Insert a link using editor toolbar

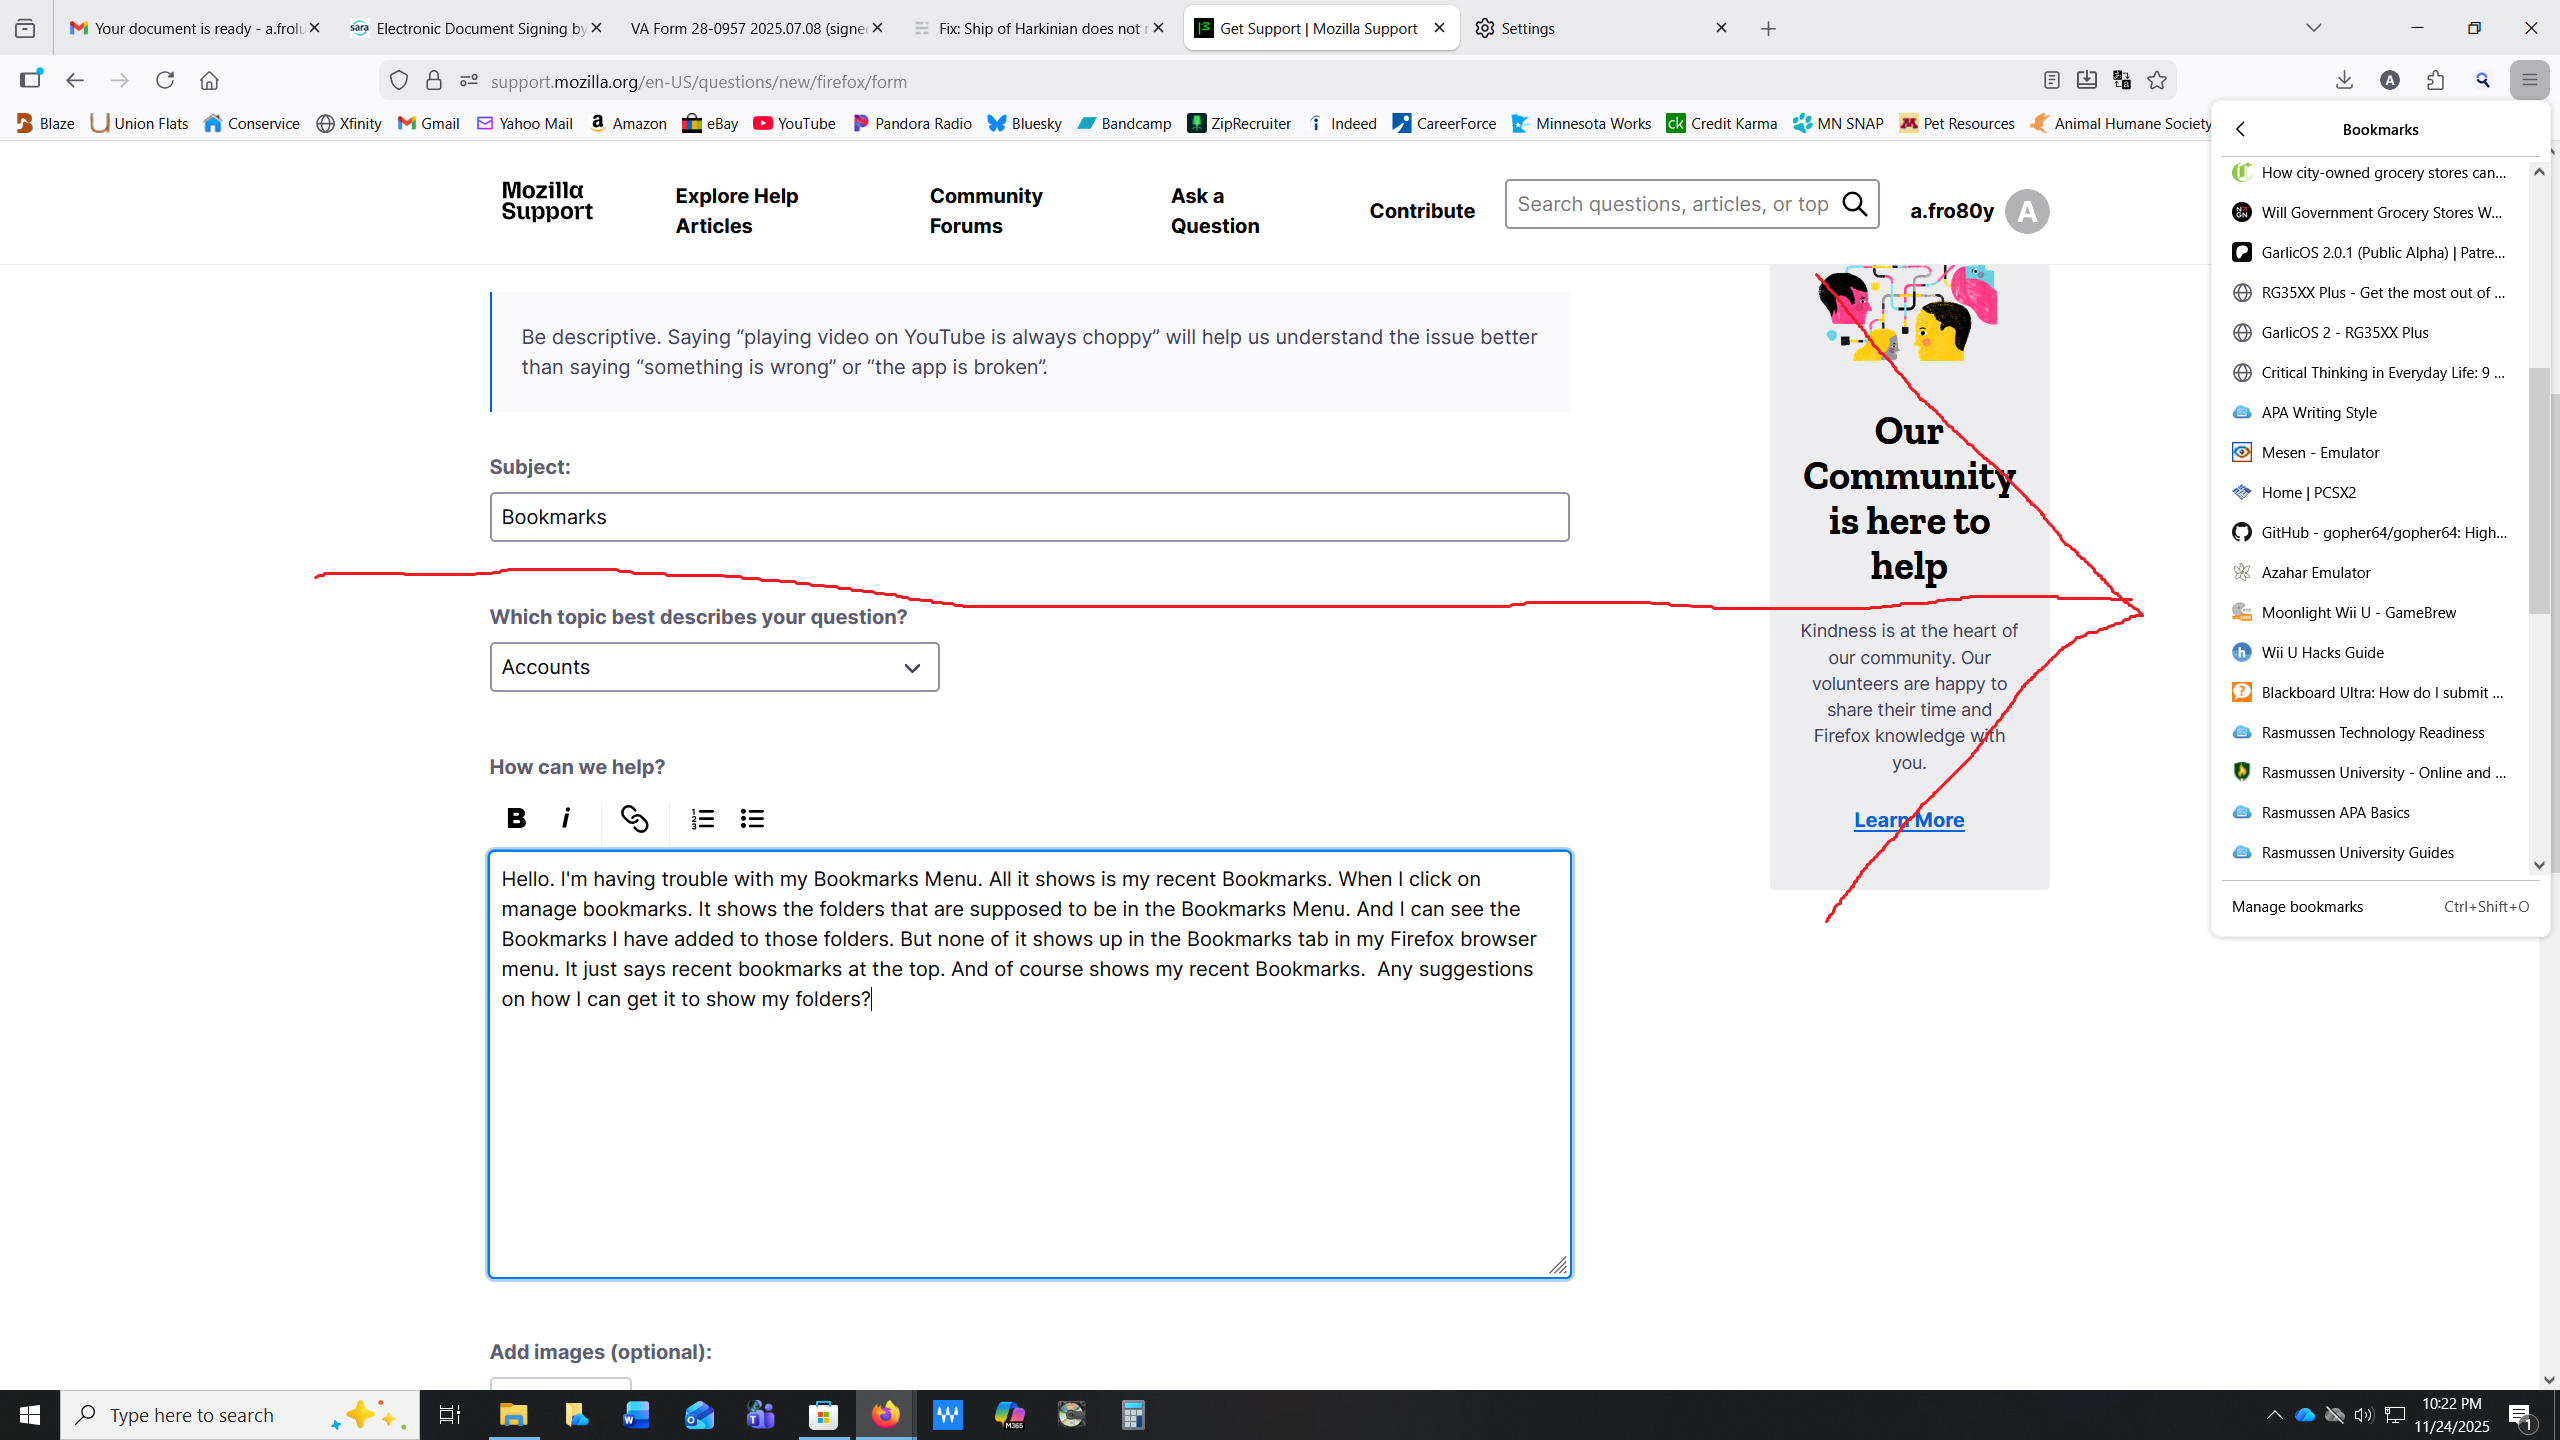634,818
